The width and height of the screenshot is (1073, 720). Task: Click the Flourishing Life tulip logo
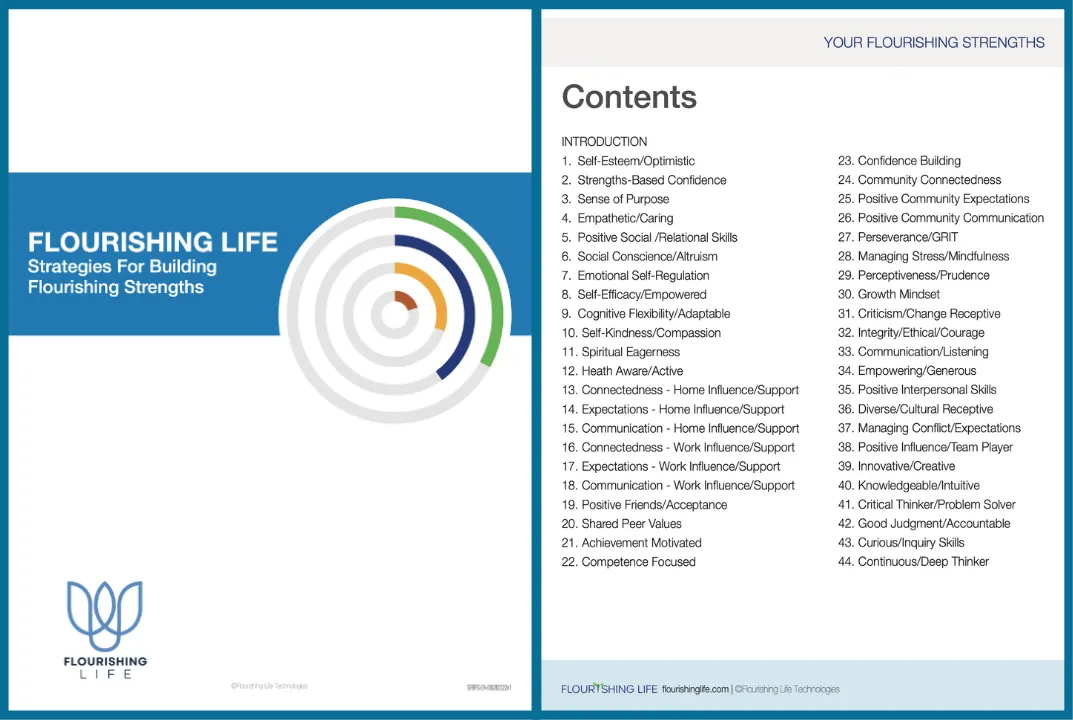coord(105,630)
